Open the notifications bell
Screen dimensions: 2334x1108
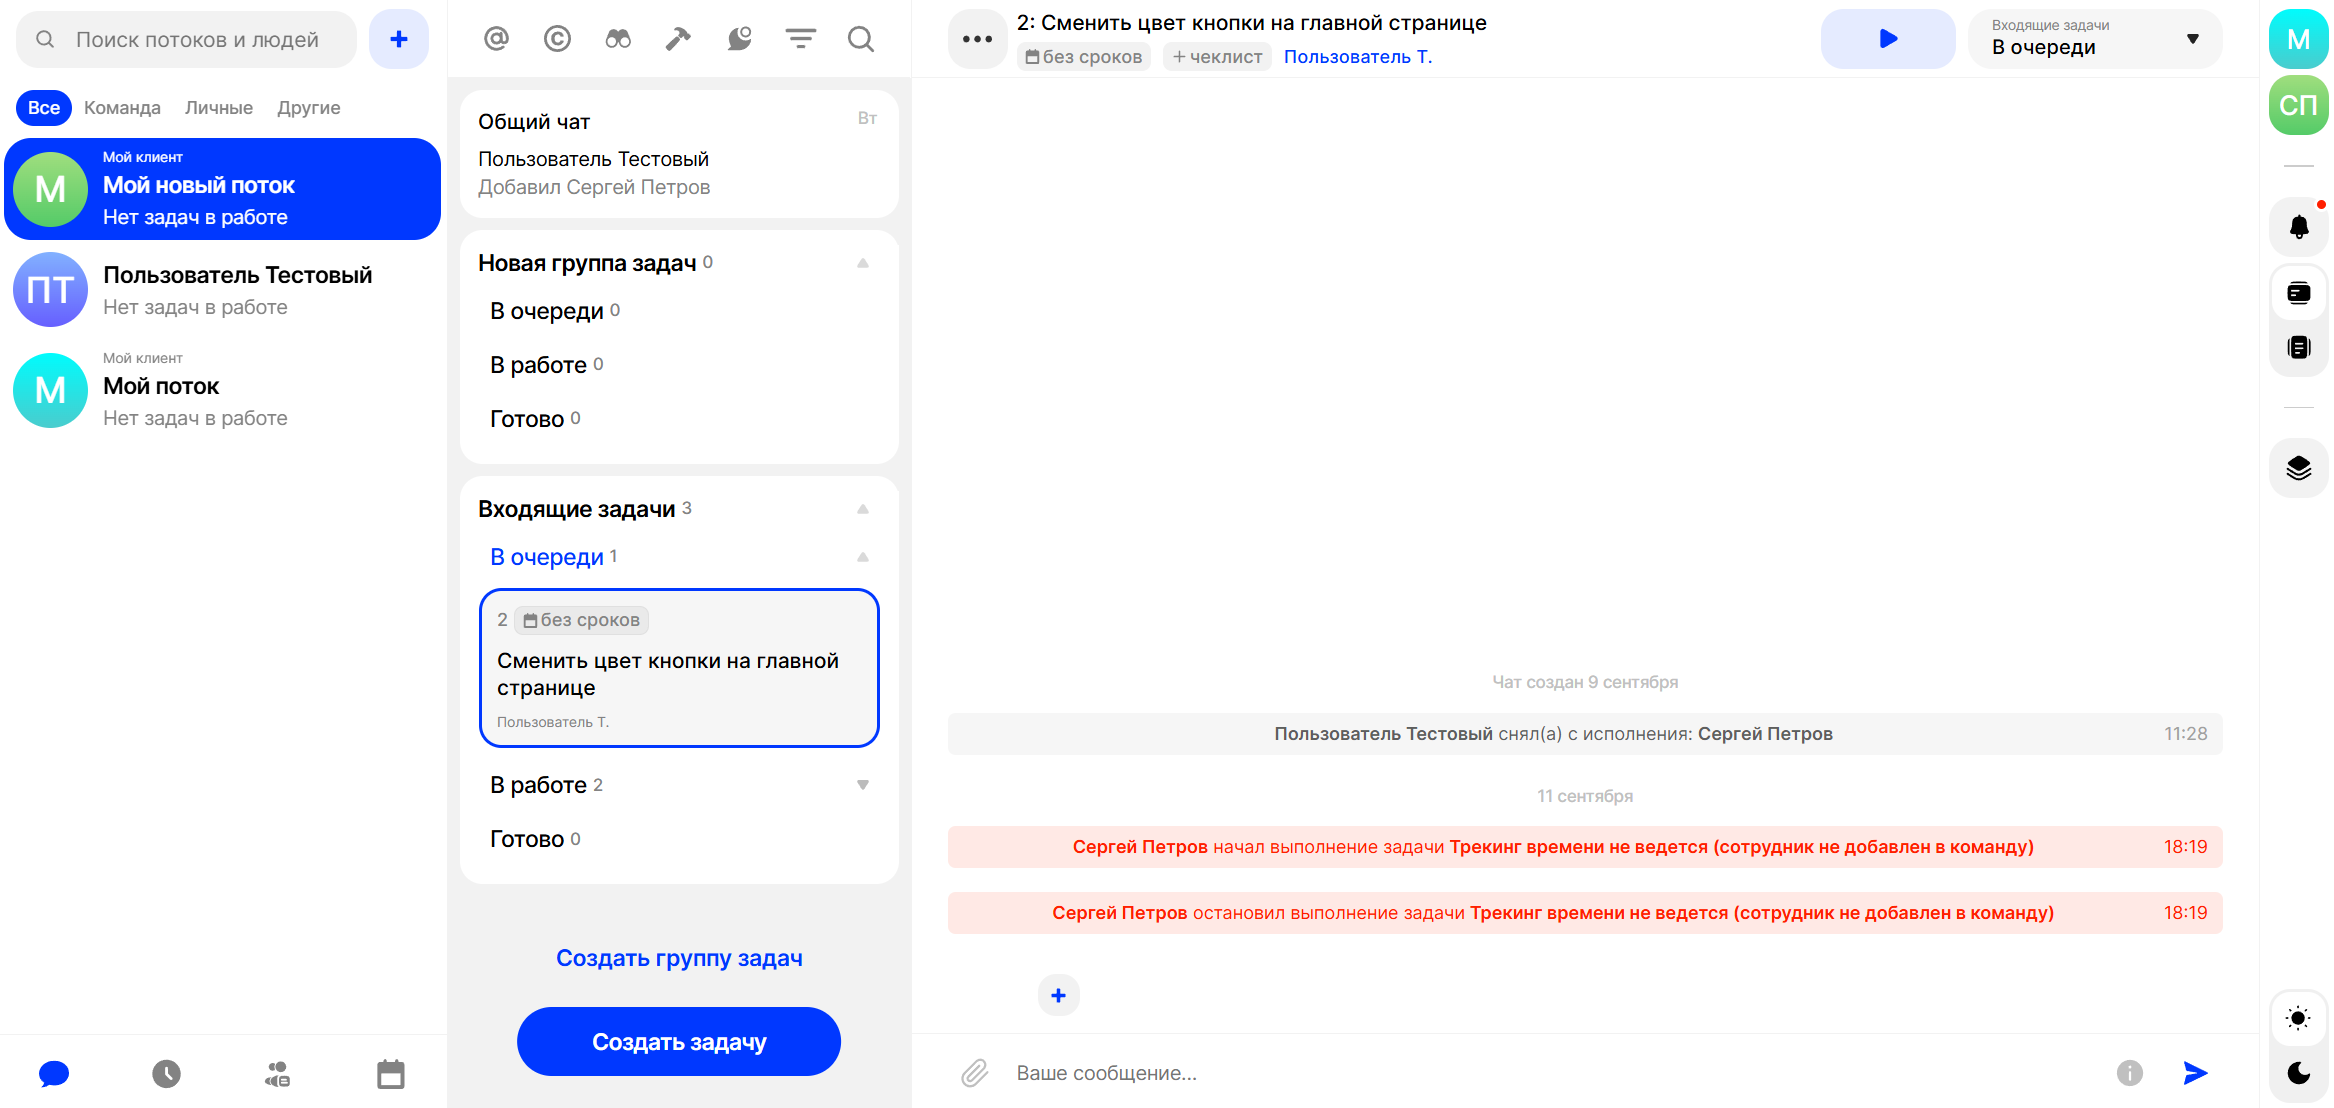2299,227
